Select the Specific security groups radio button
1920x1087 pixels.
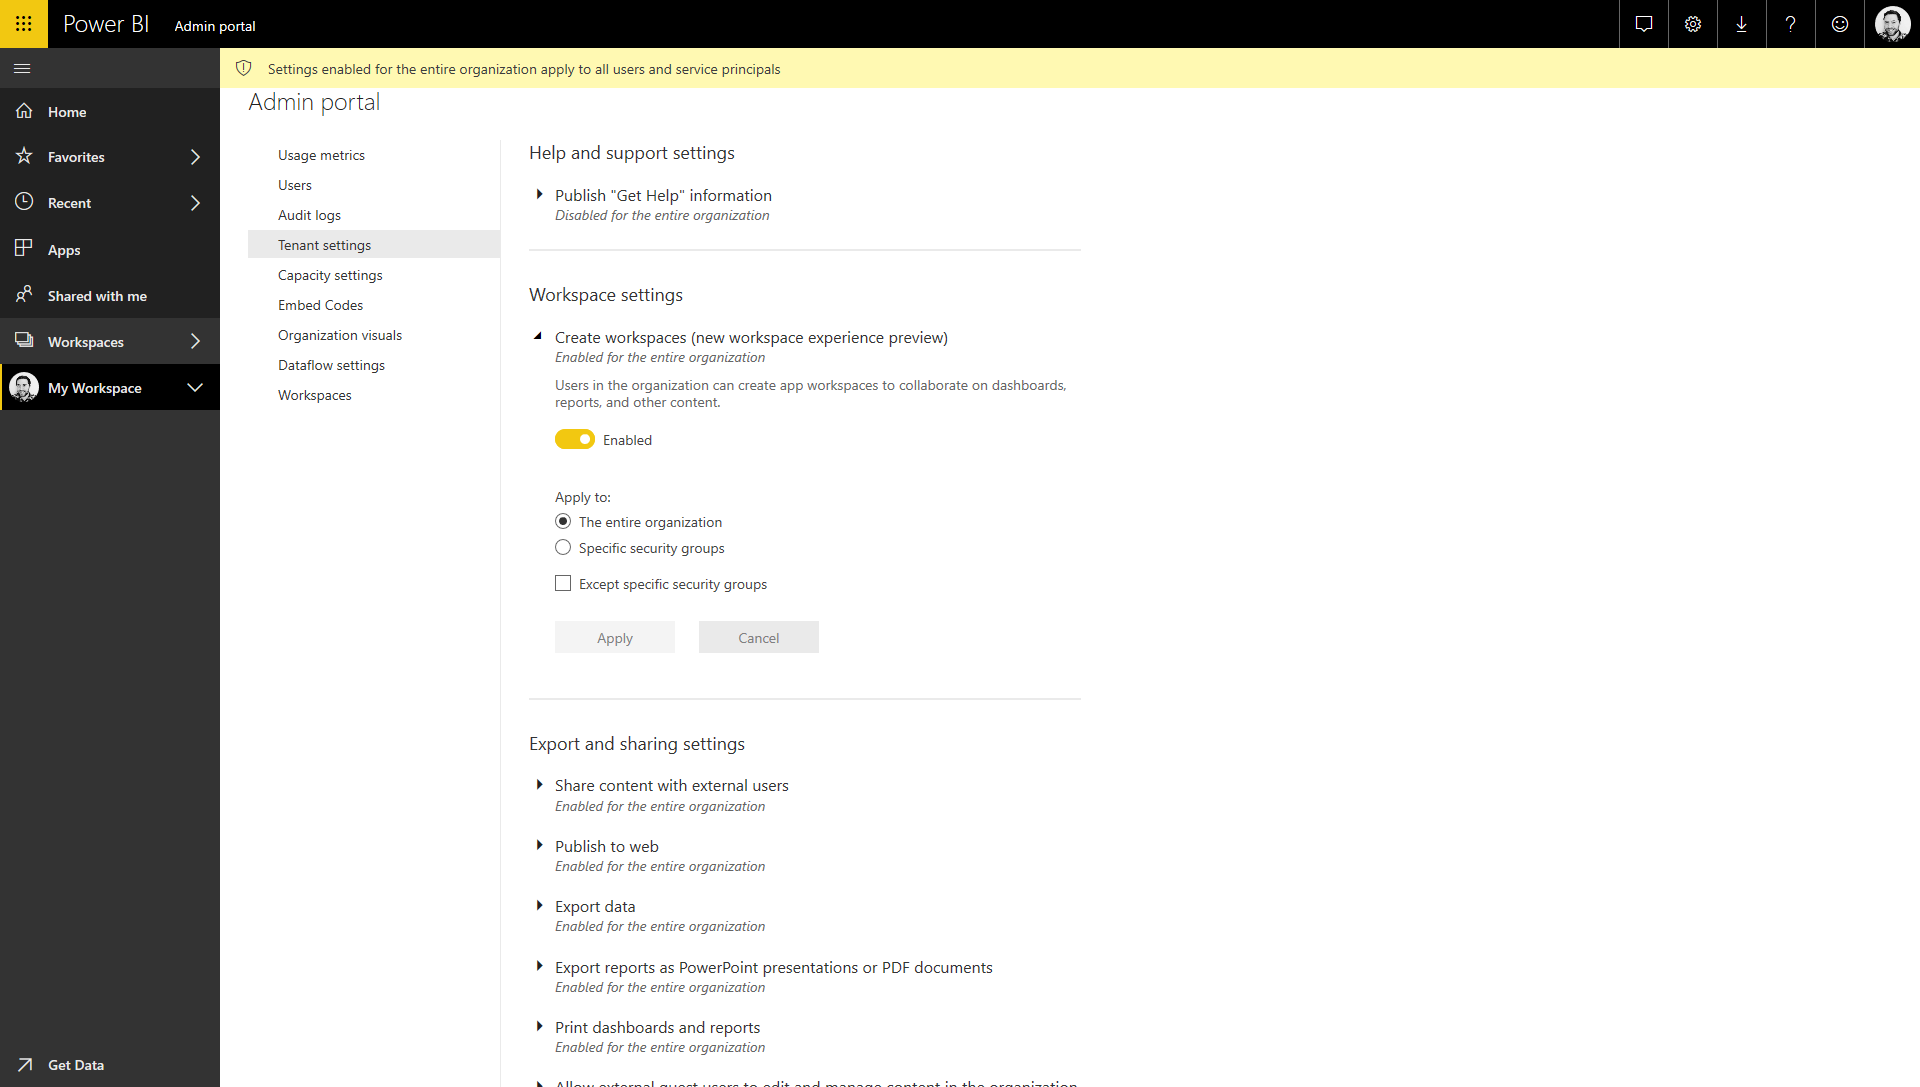pyautogui.click(x=563, y=547)
